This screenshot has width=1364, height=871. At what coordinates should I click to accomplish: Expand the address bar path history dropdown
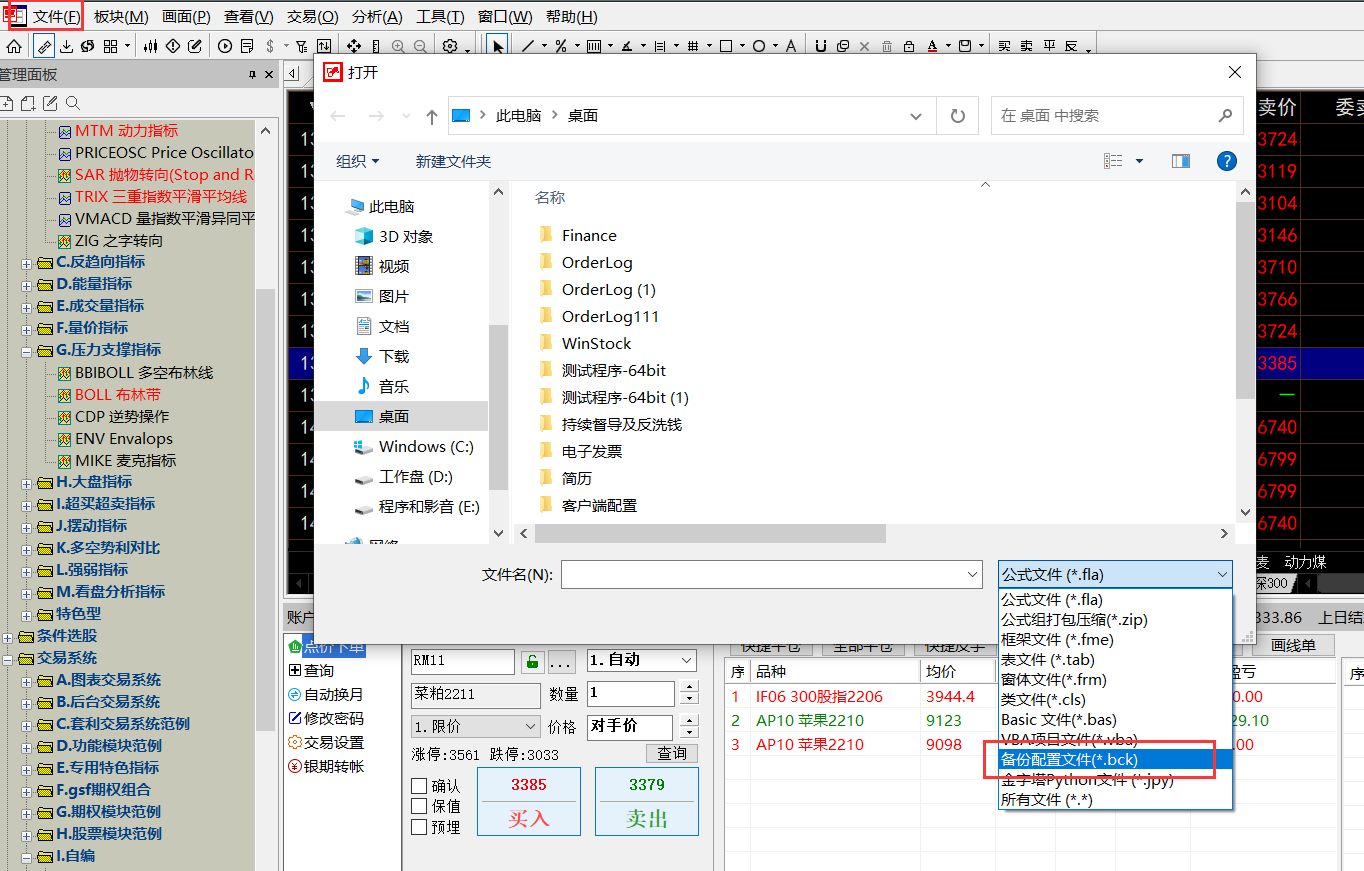916,116
